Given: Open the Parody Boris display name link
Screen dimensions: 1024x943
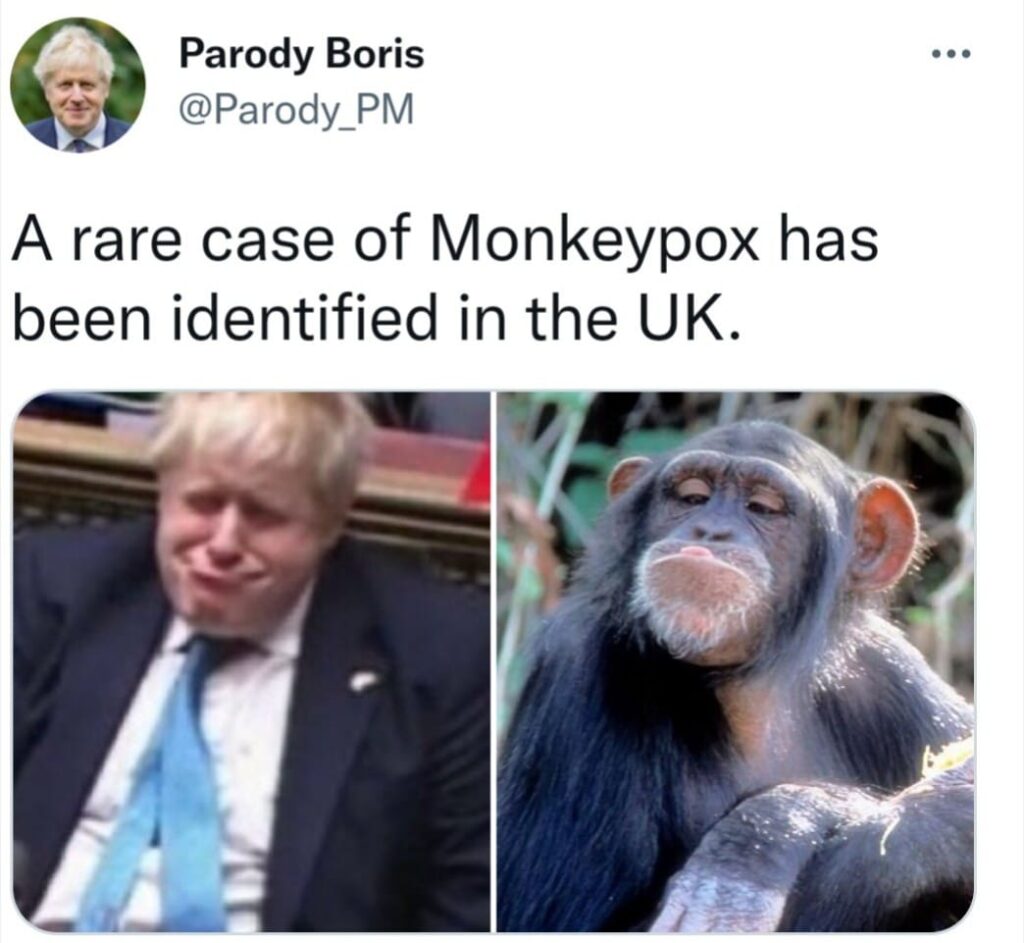Looking at the screenshot, I should tap(302, 54).
